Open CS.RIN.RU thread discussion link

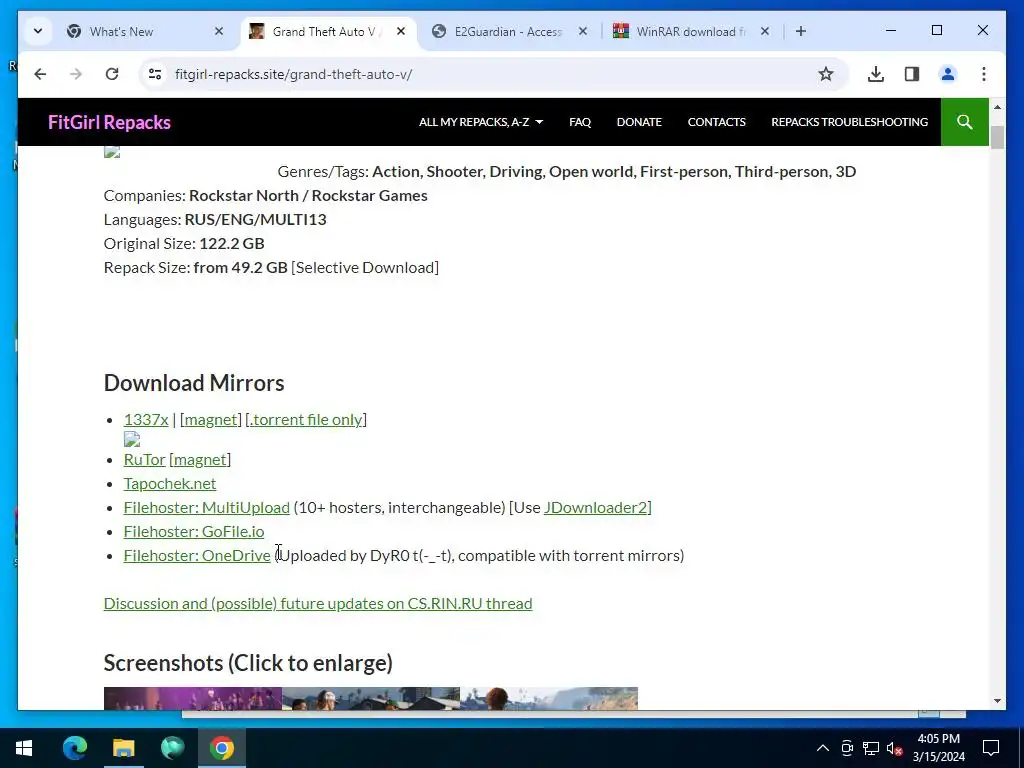[x=318, y=603]
